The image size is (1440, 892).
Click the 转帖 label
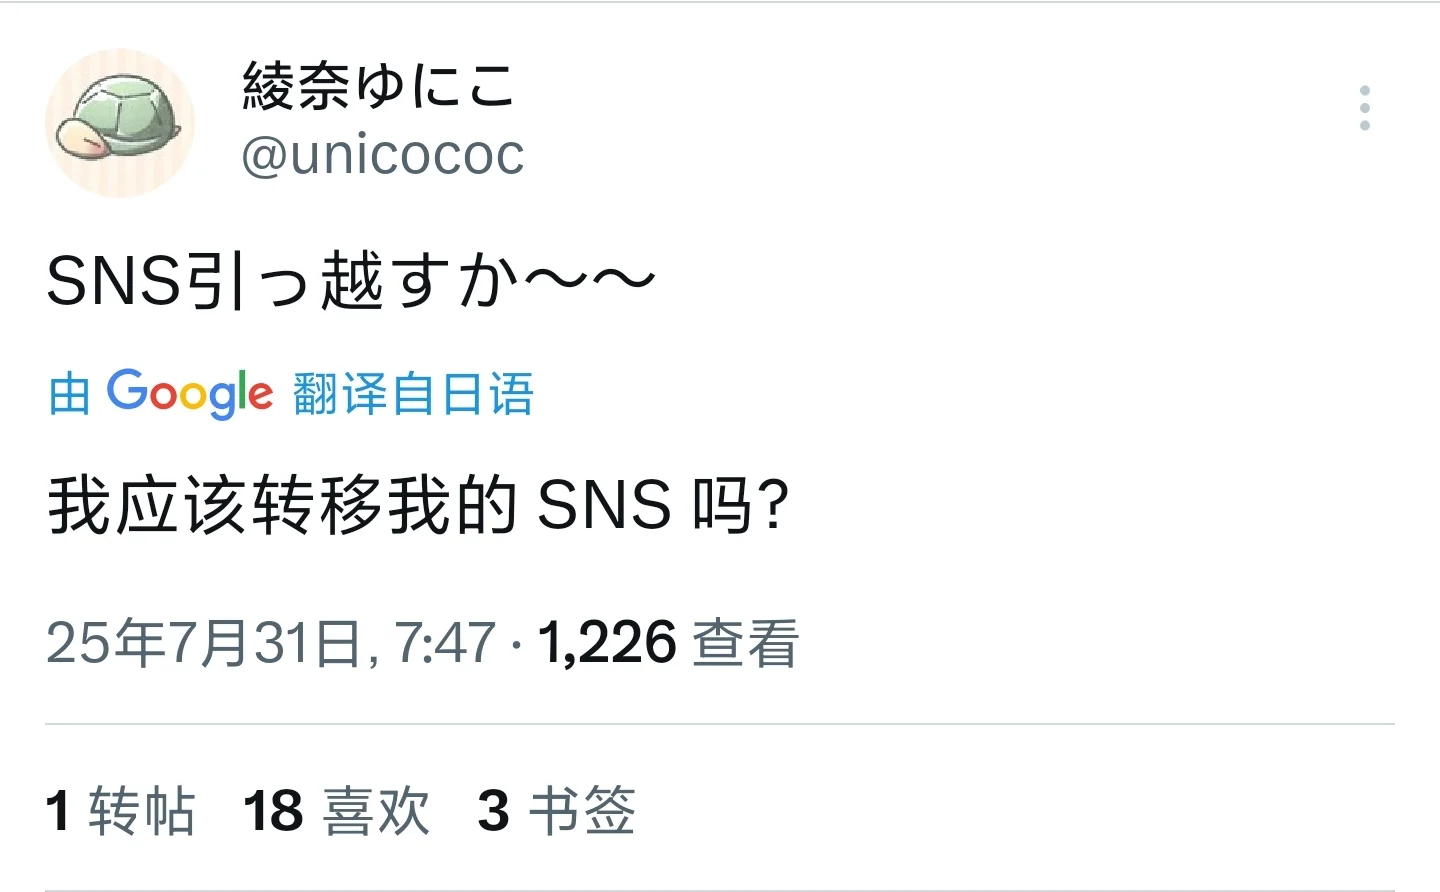pos(142,810)
